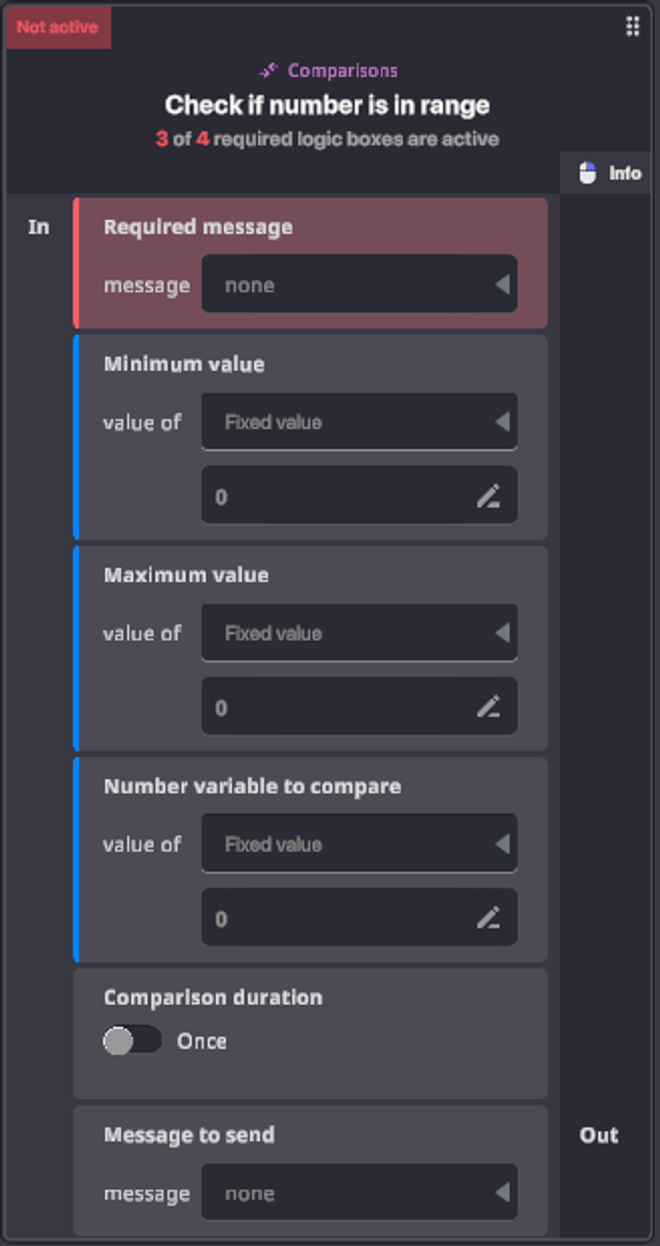Open the Message to send dropdown
Image resolution: width=660 pixels, height=1246 pixels.
(x=359, y=1193)
